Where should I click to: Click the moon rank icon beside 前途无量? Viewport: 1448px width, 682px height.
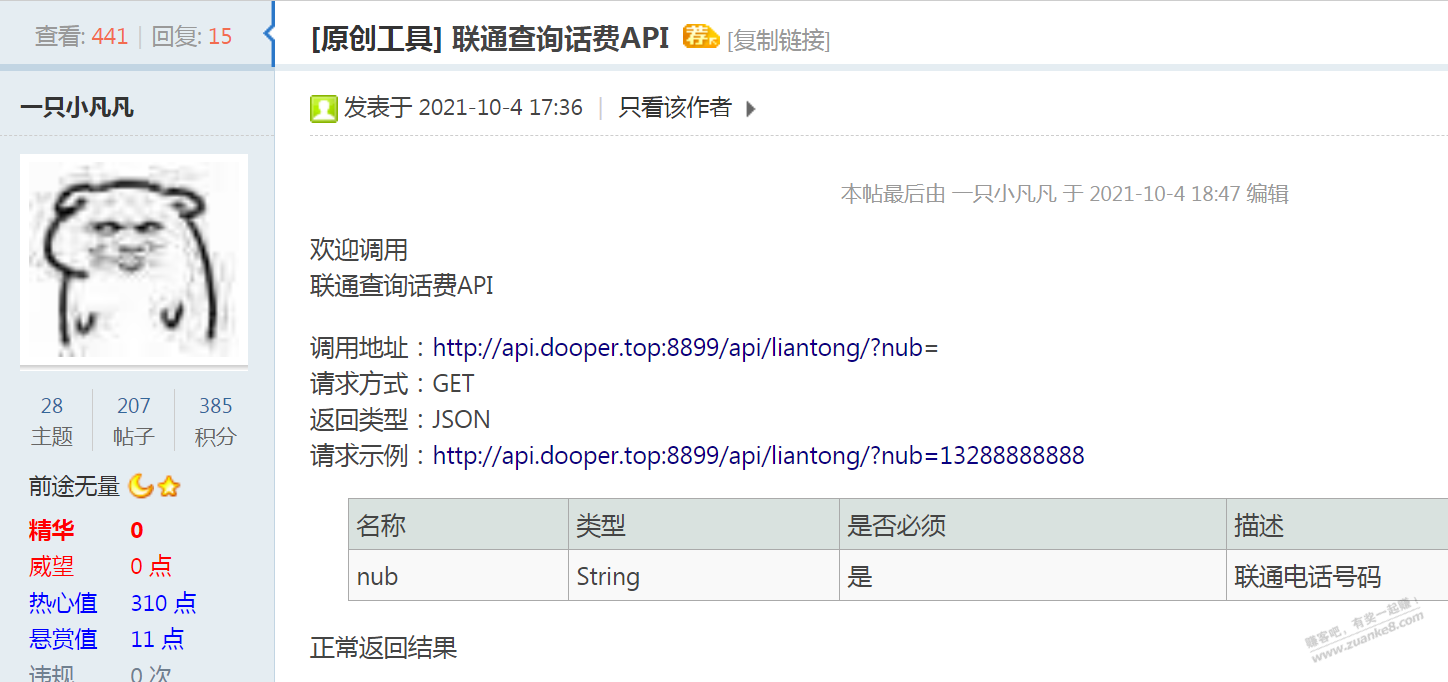[x=140, y=487]
